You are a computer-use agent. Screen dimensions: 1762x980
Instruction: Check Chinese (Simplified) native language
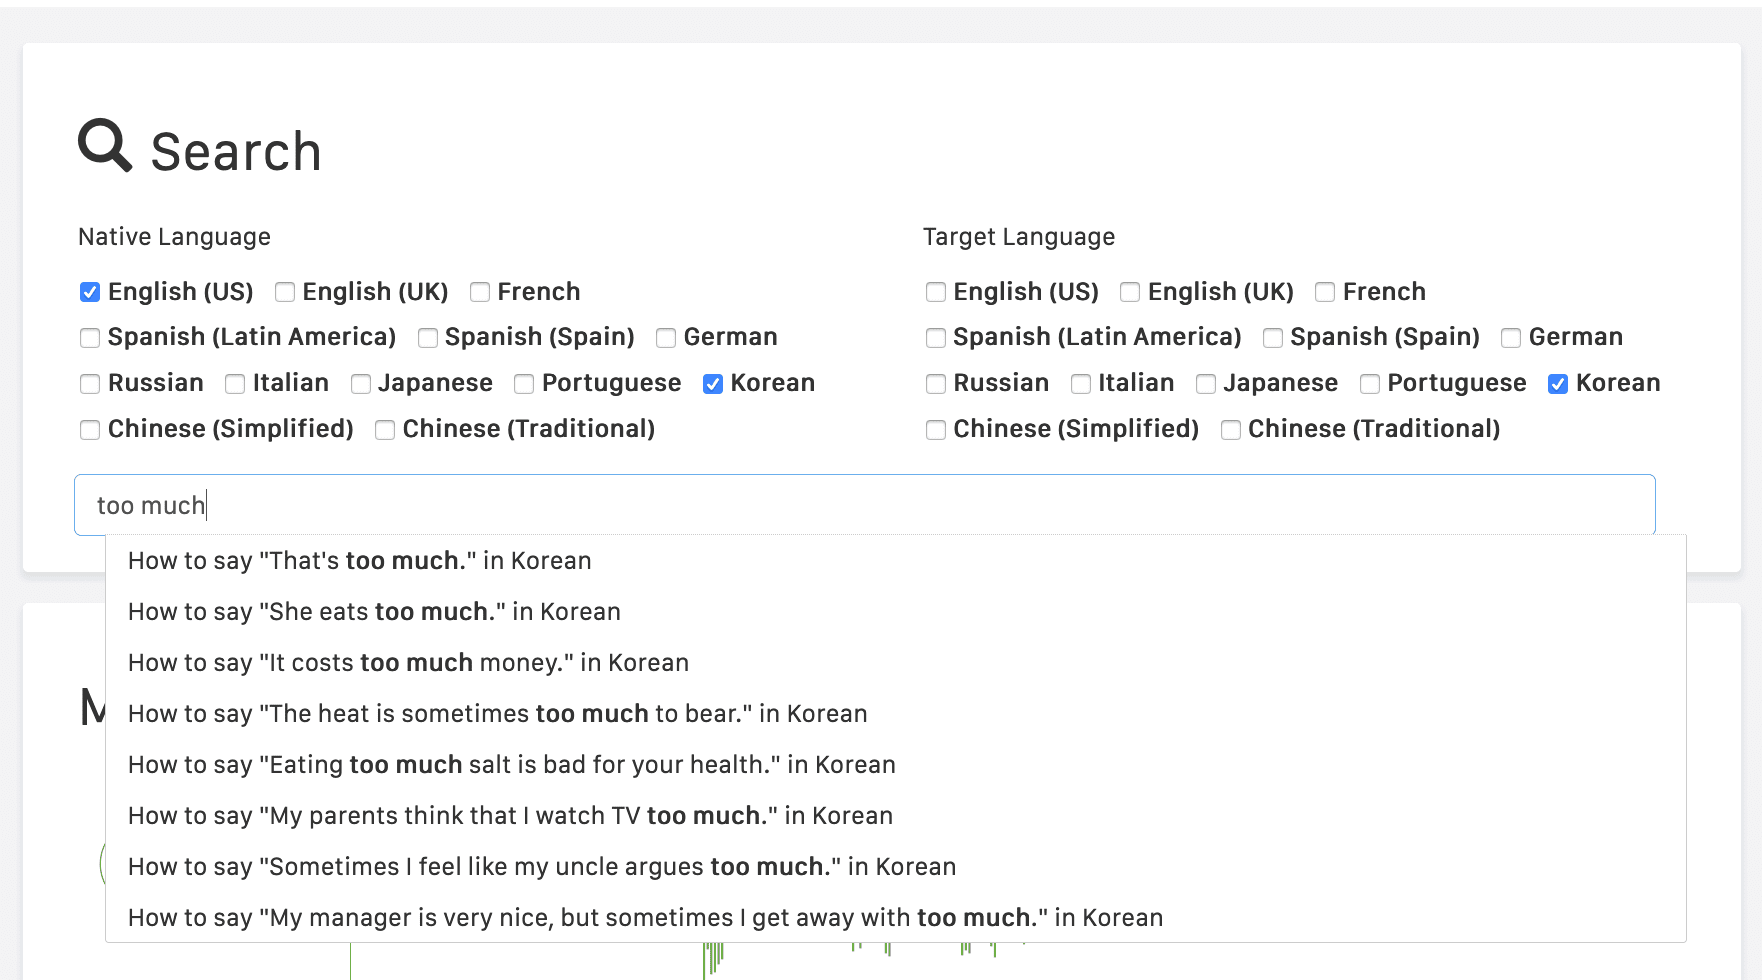tap(90, 430)
